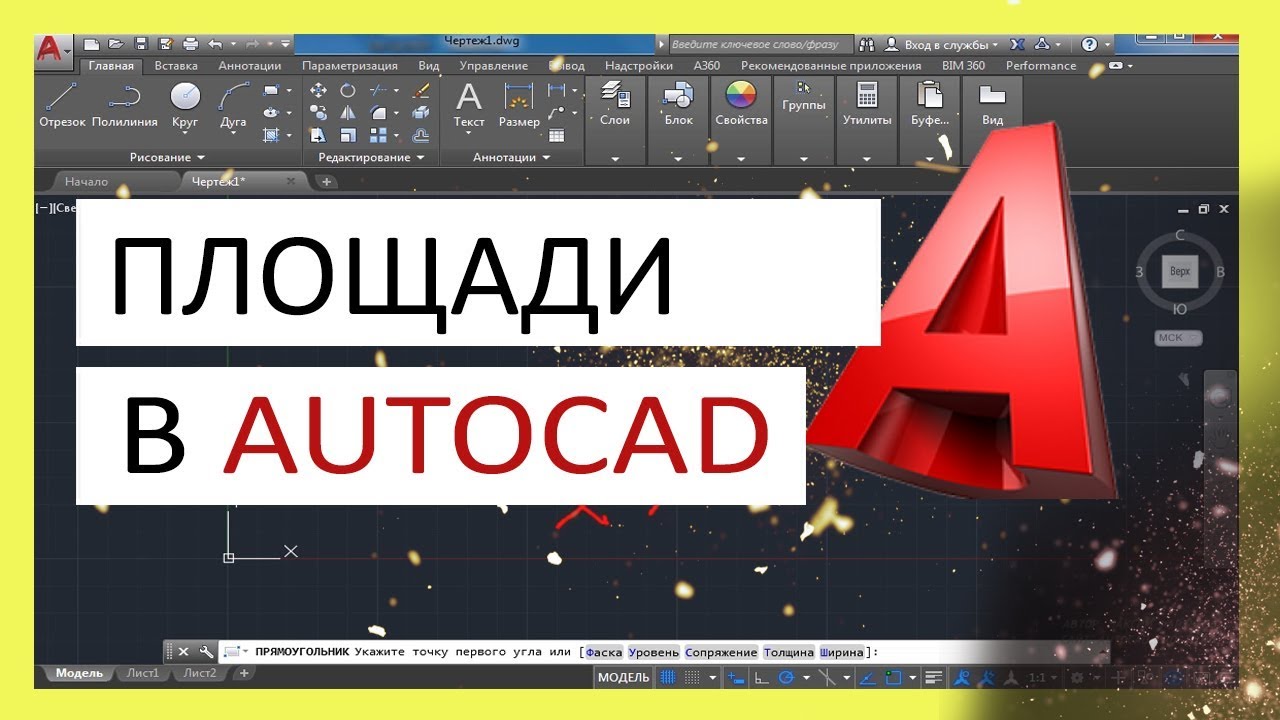Expand the Группы panel arrow
The width and height of the screenshot is (1280, 720).
click(804, 159)
